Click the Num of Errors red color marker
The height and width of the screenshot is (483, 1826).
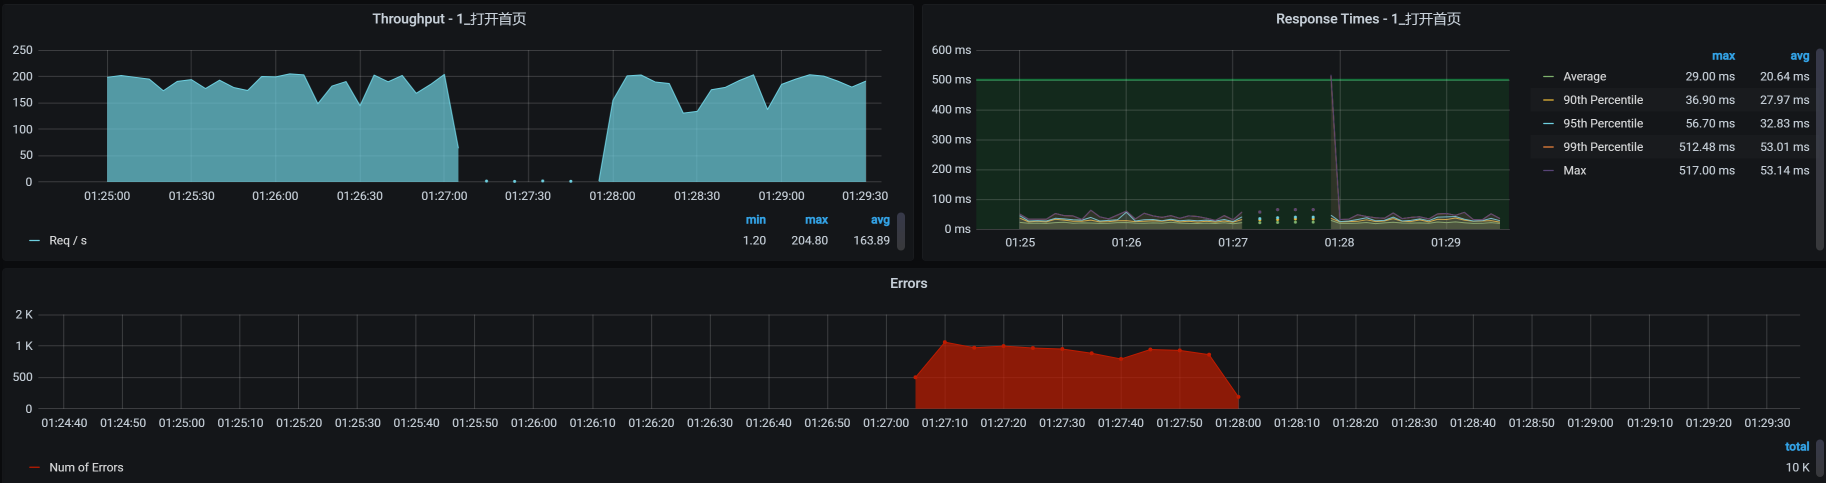click(x=35, y=468)
